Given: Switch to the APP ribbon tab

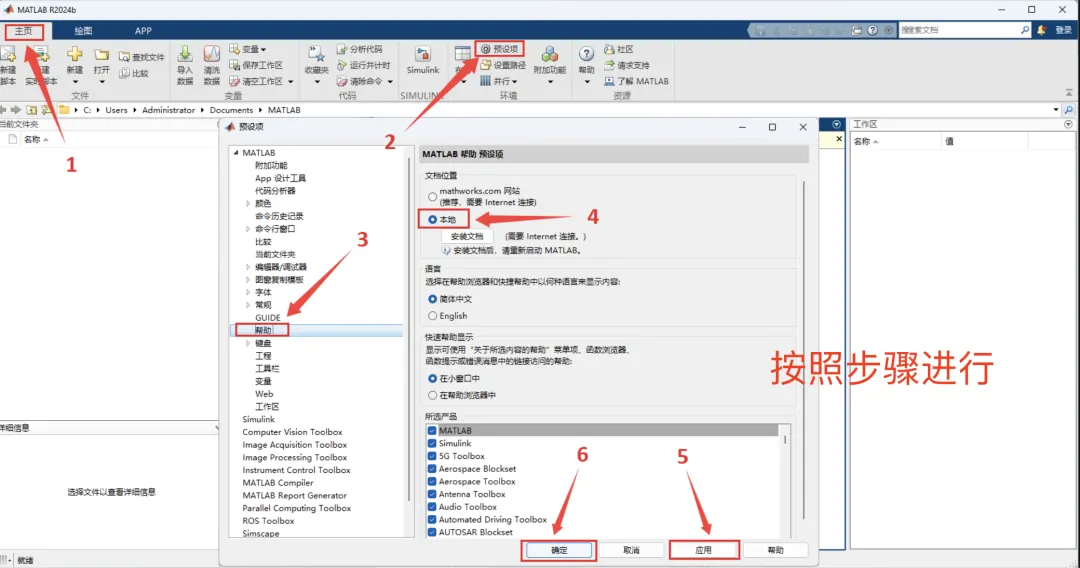Looking at the screenshot, I should tap(143, 31).
